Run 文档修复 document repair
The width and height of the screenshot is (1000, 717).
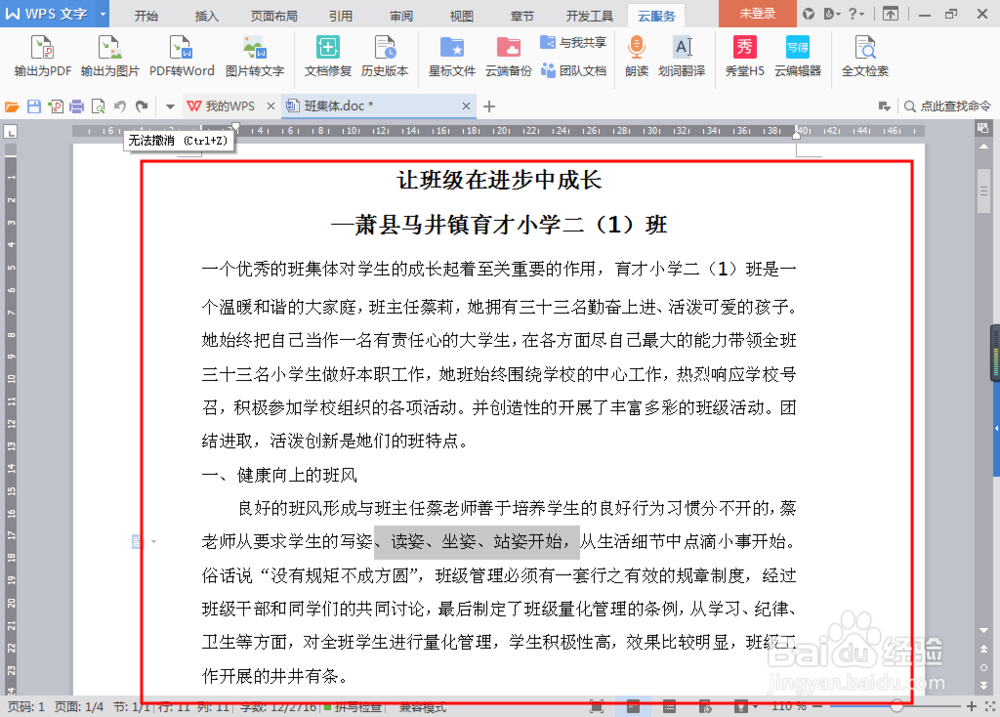click(328, 56)
